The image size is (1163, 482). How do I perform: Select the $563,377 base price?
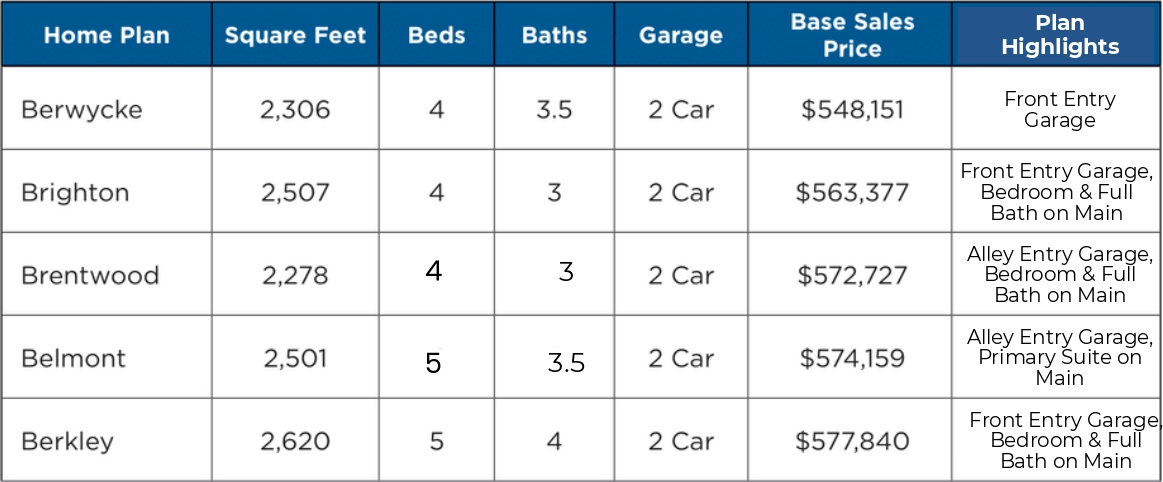click(852, 193)
